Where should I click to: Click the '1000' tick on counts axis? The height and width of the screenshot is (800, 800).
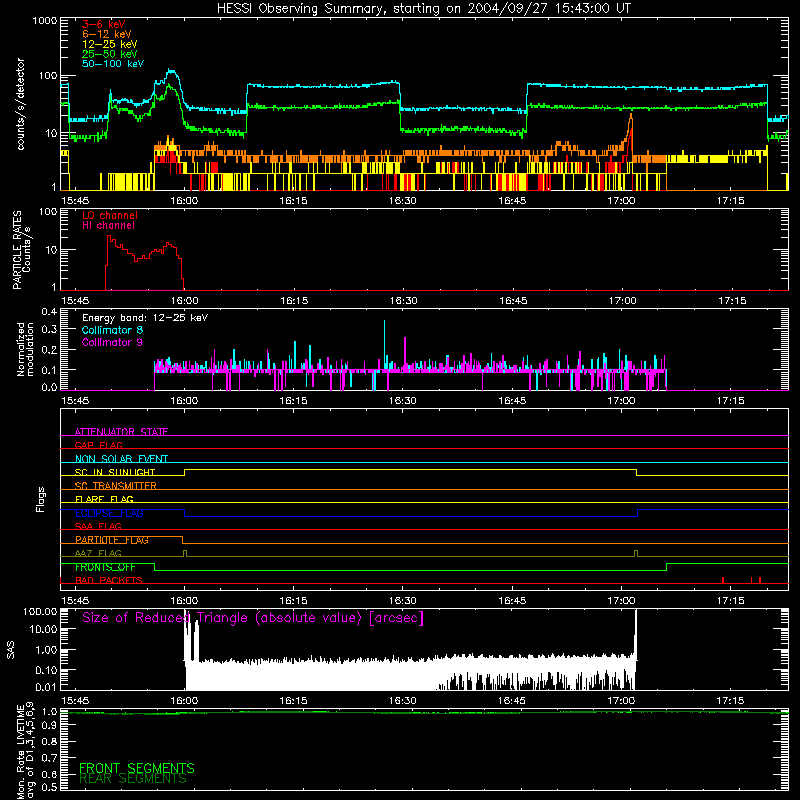(x=45, y=21)
